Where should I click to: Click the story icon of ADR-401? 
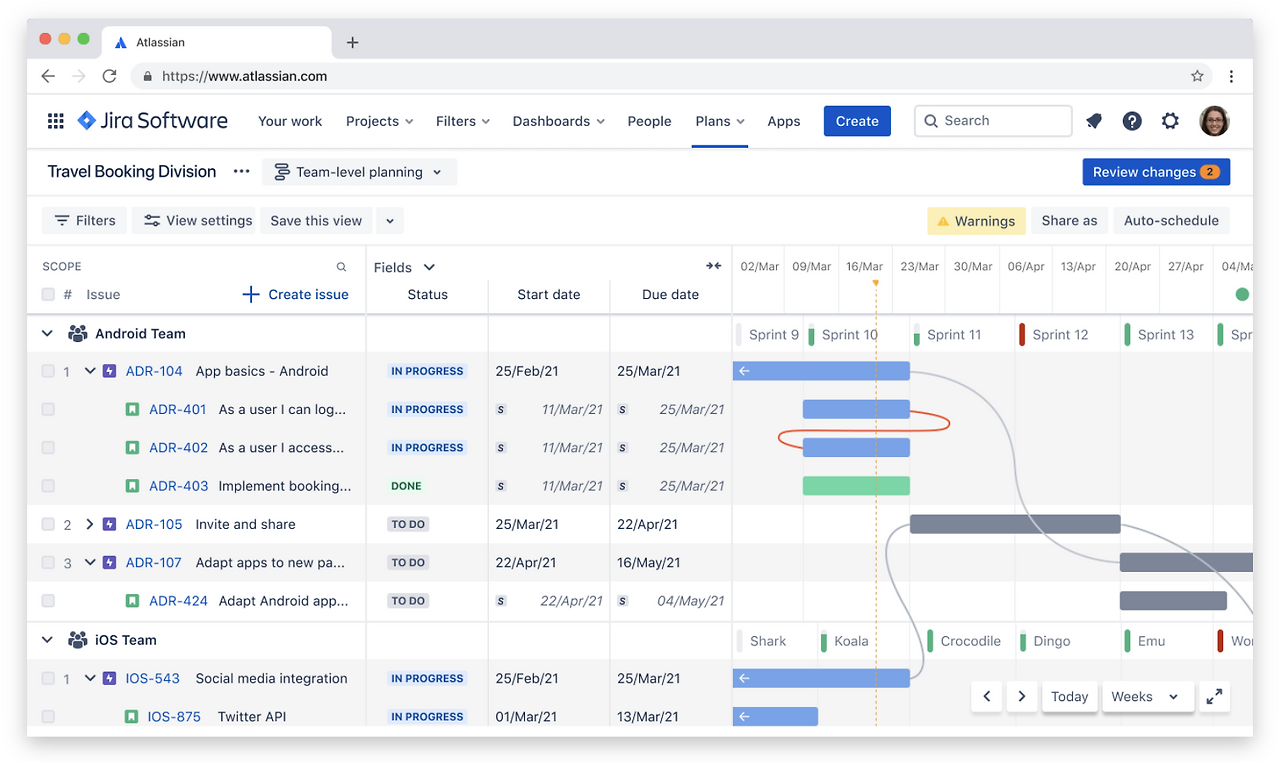click(x=132, y=409)
